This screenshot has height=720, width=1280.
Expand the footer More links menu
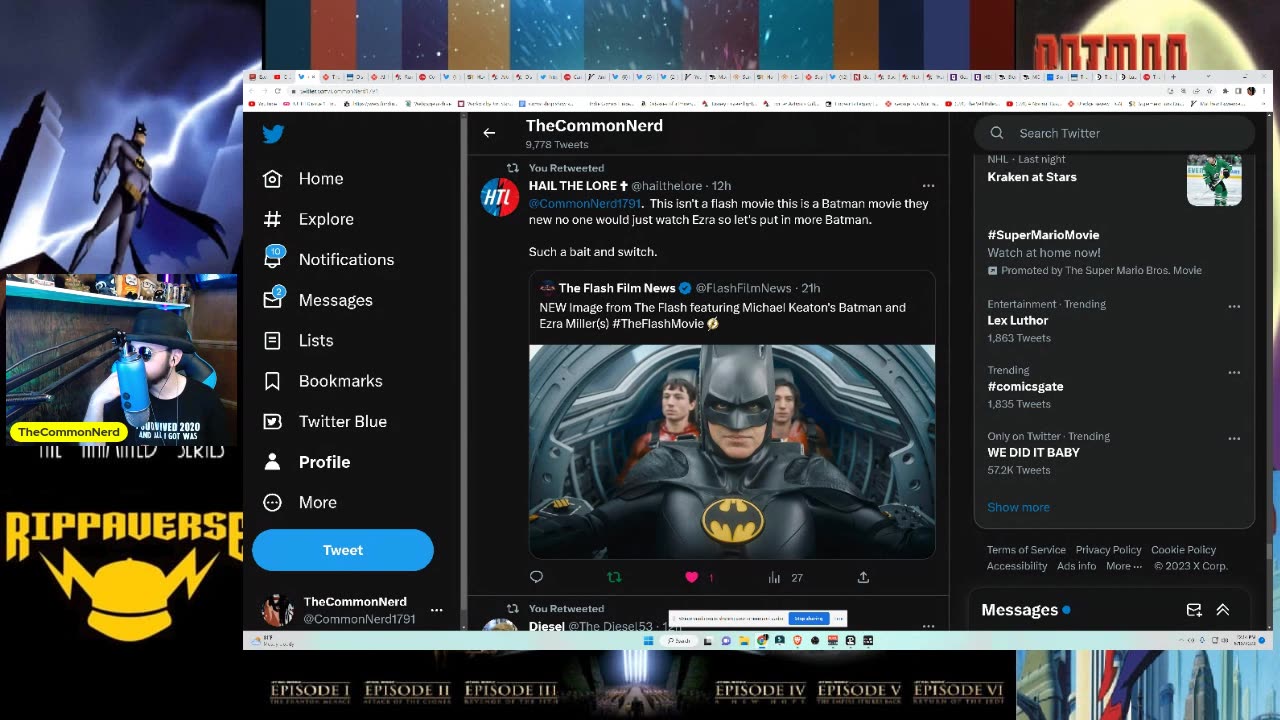point(1124,566)
